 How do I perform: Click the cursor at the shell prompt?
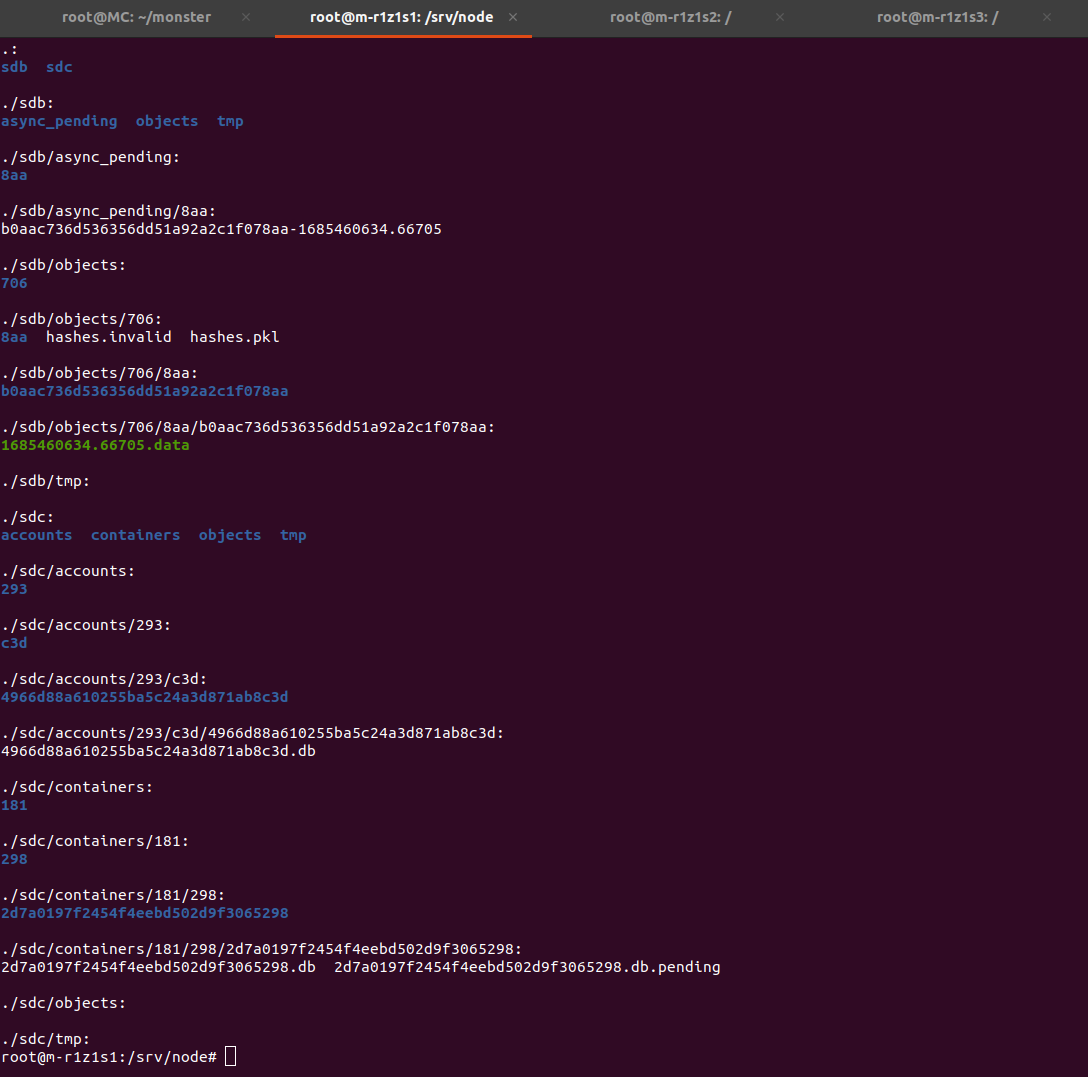[x=230, y=1057]
